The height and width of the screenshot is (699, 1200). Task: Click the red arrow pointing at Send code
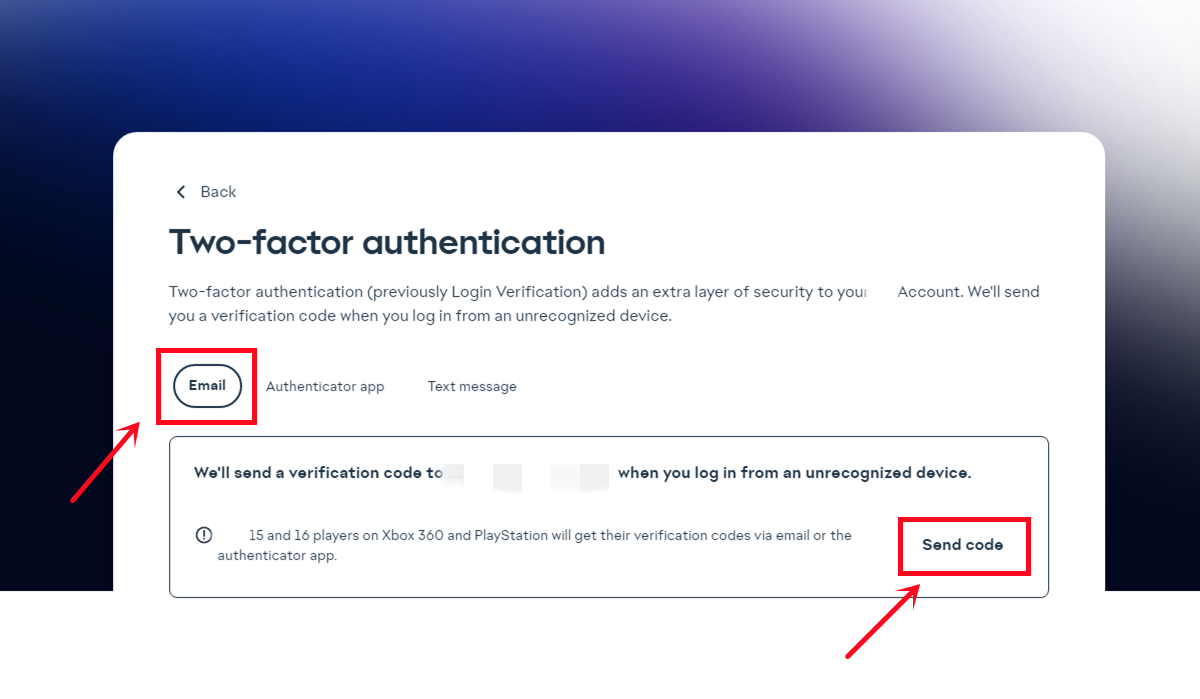(x=883, y=621)
